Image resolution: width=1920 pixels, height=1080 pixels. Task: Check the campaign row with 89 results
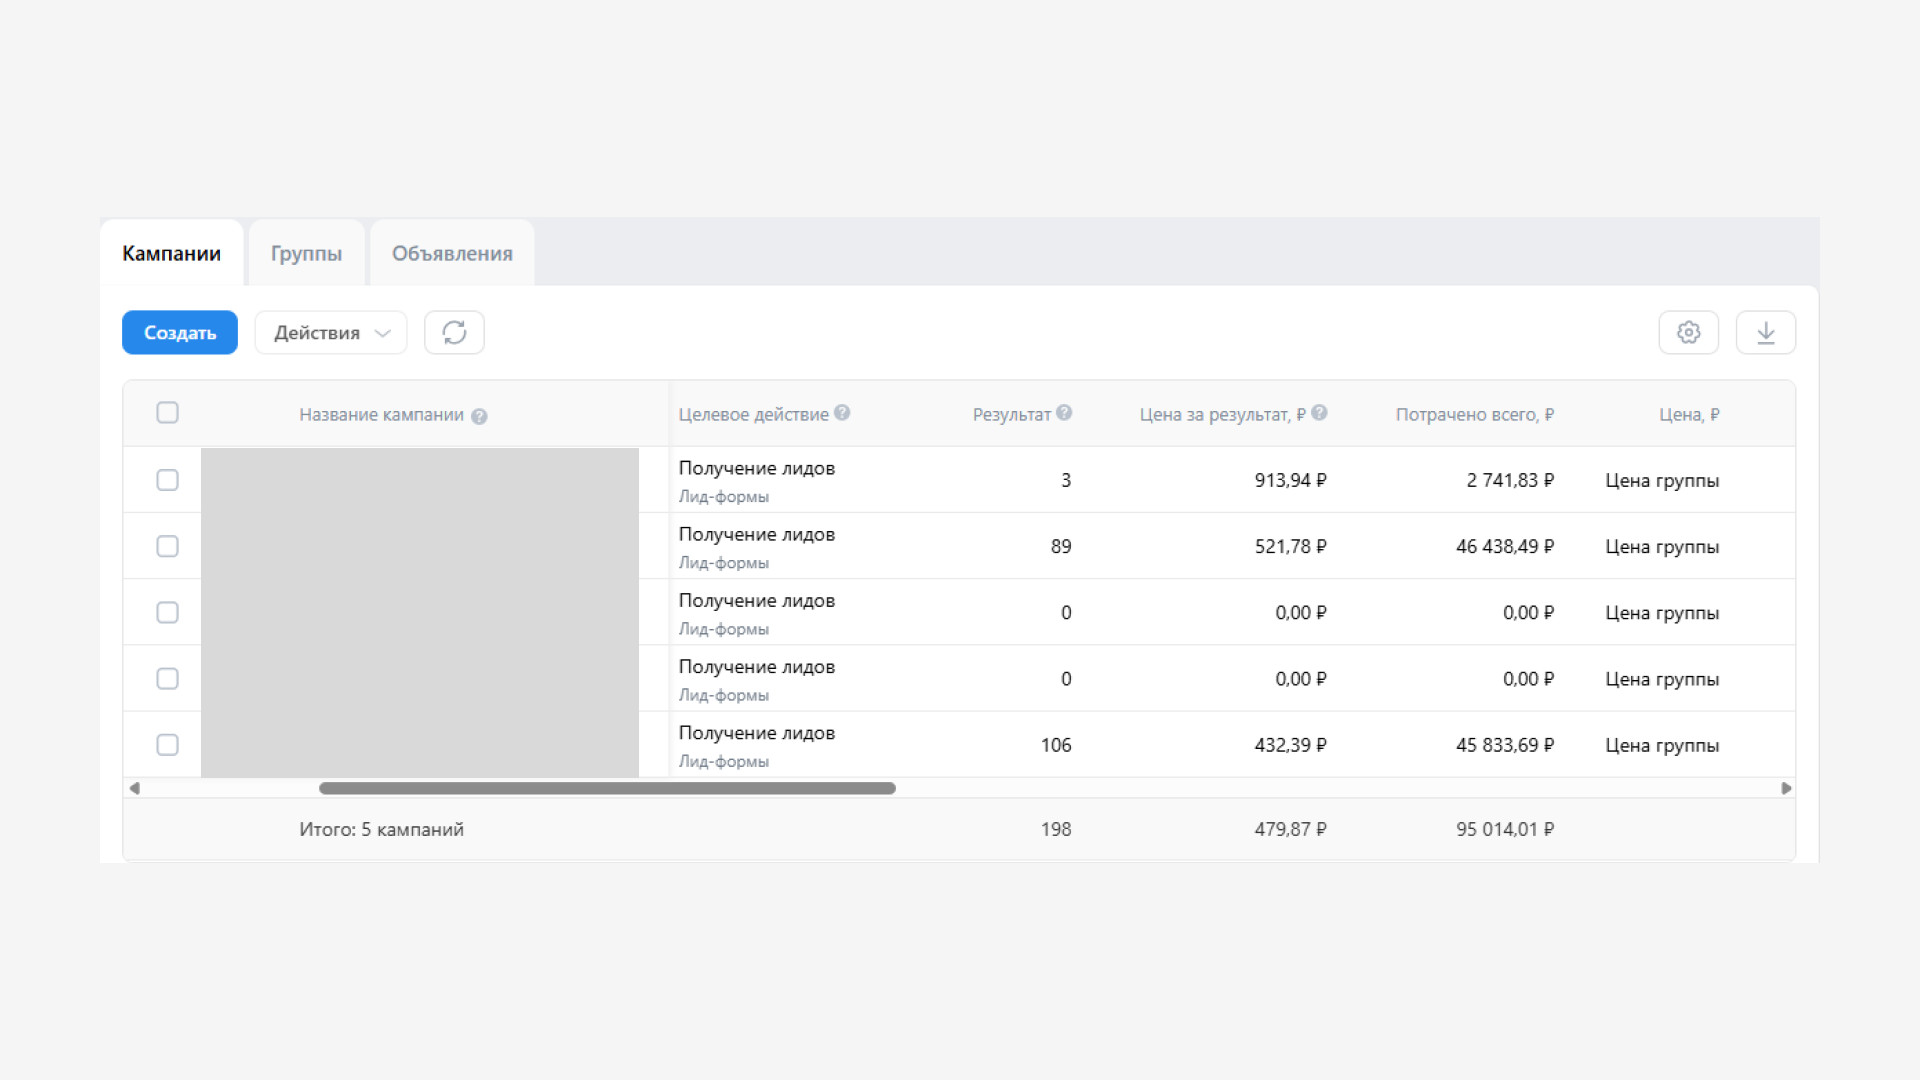tap(167, 546)
